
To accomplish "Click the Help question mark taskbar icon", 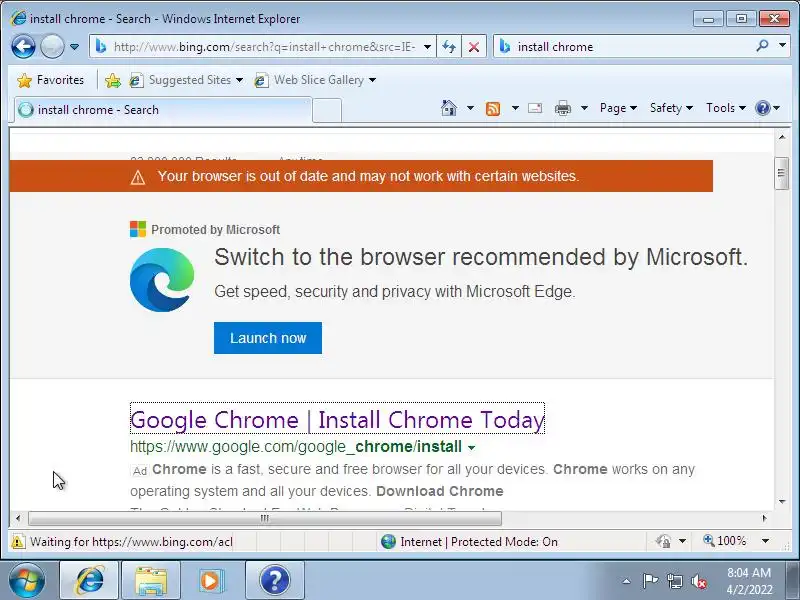I will 274,580.
